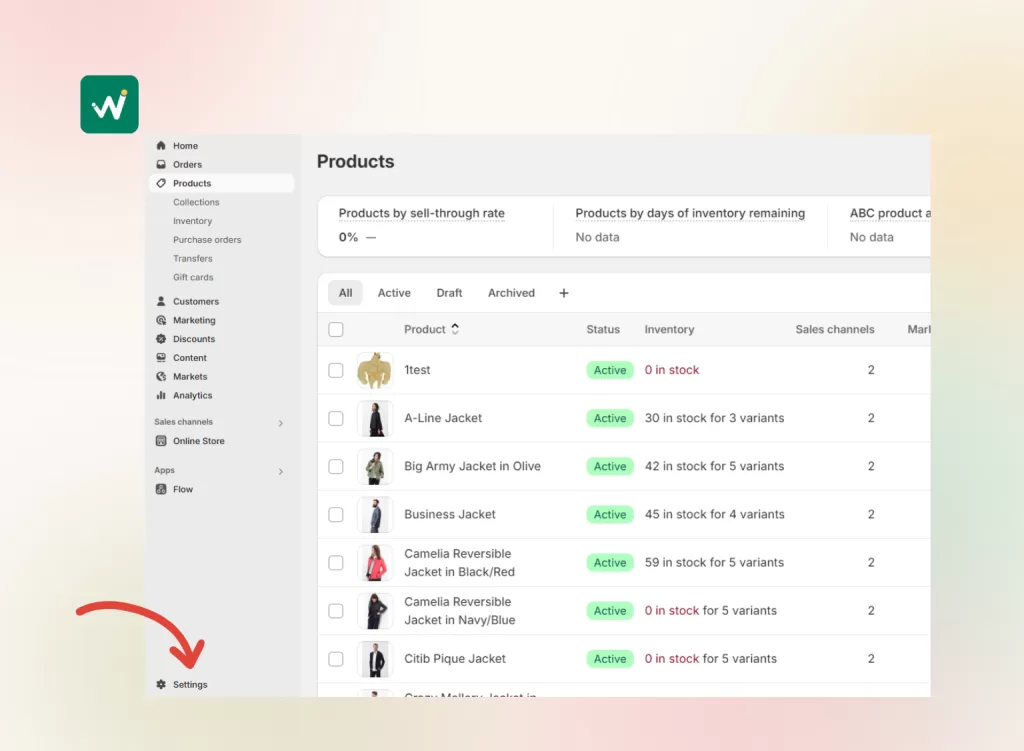1024x751 pixels.
Task: Open the Inventory sidebar link
Action: tap(192, 221)
